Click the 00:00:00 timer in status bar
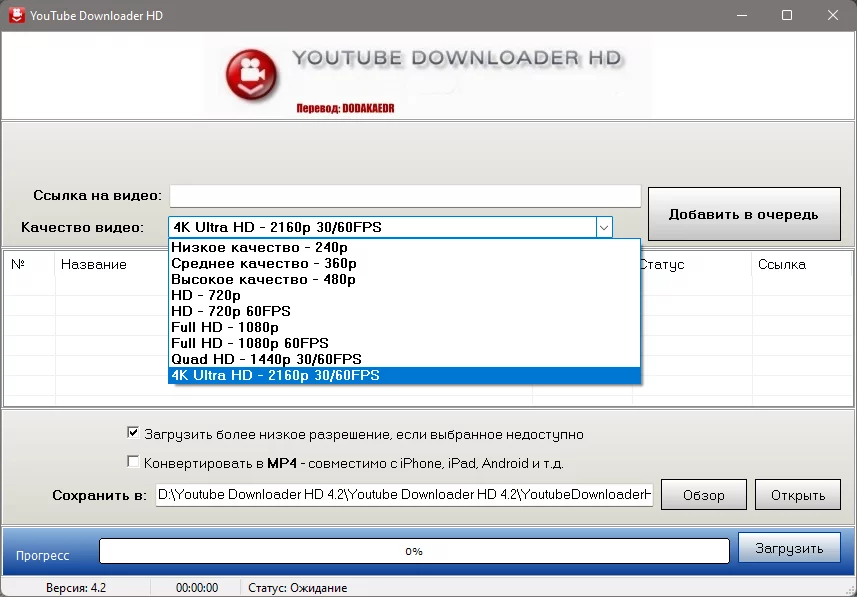 tap(197, 588)
